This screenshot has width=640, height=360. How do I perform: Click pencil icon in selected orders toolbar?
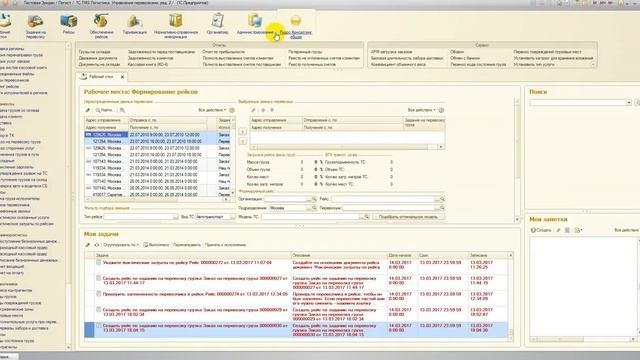(x=253, y=110)
